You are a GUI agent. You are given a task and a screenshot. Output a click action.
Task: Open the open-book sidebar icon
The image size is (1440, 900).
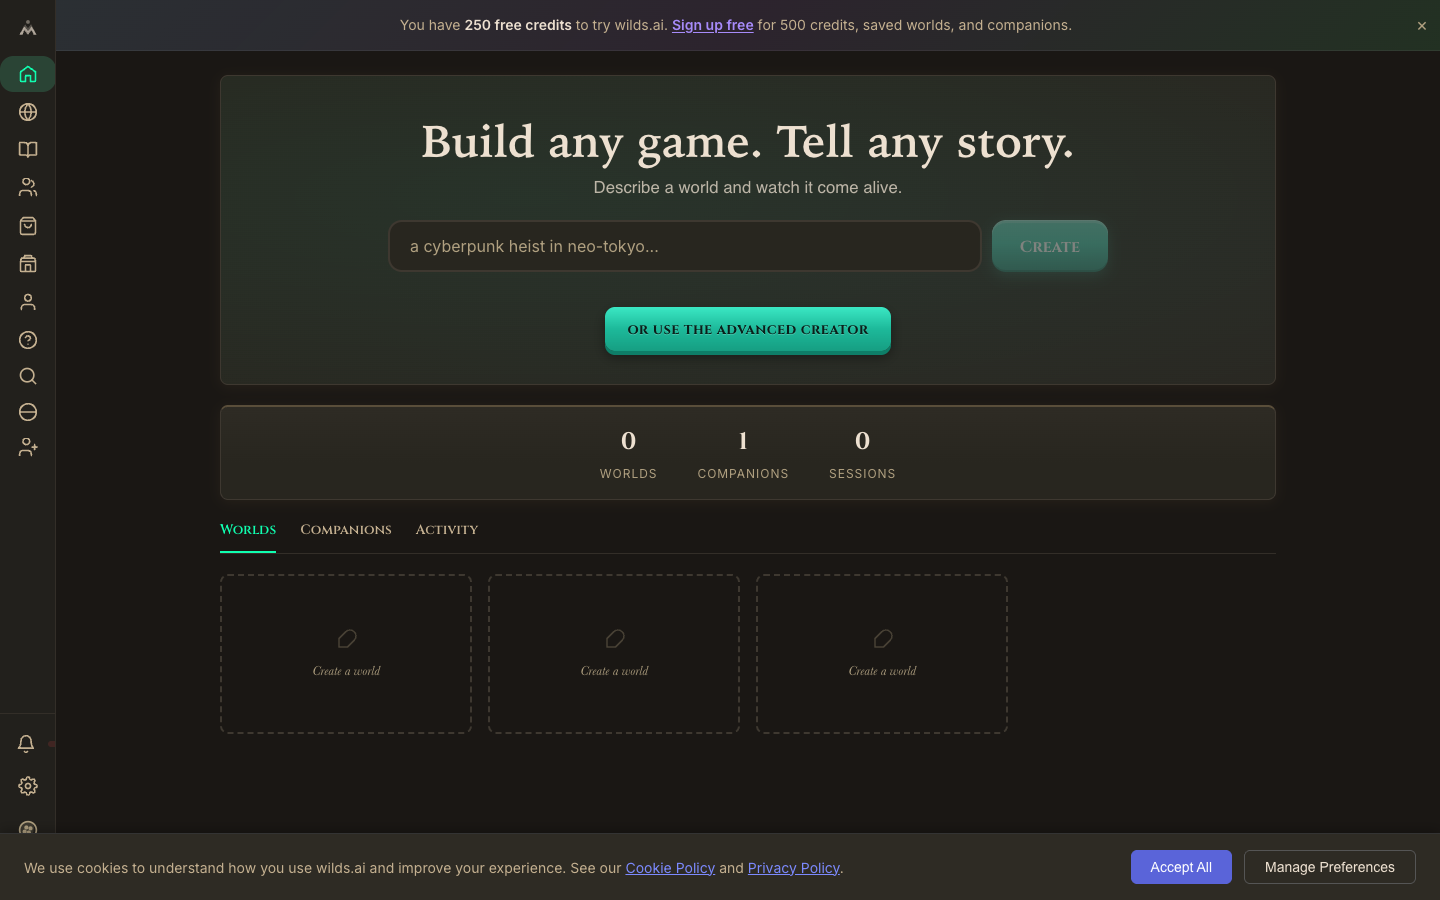click(x=28, y=150)
